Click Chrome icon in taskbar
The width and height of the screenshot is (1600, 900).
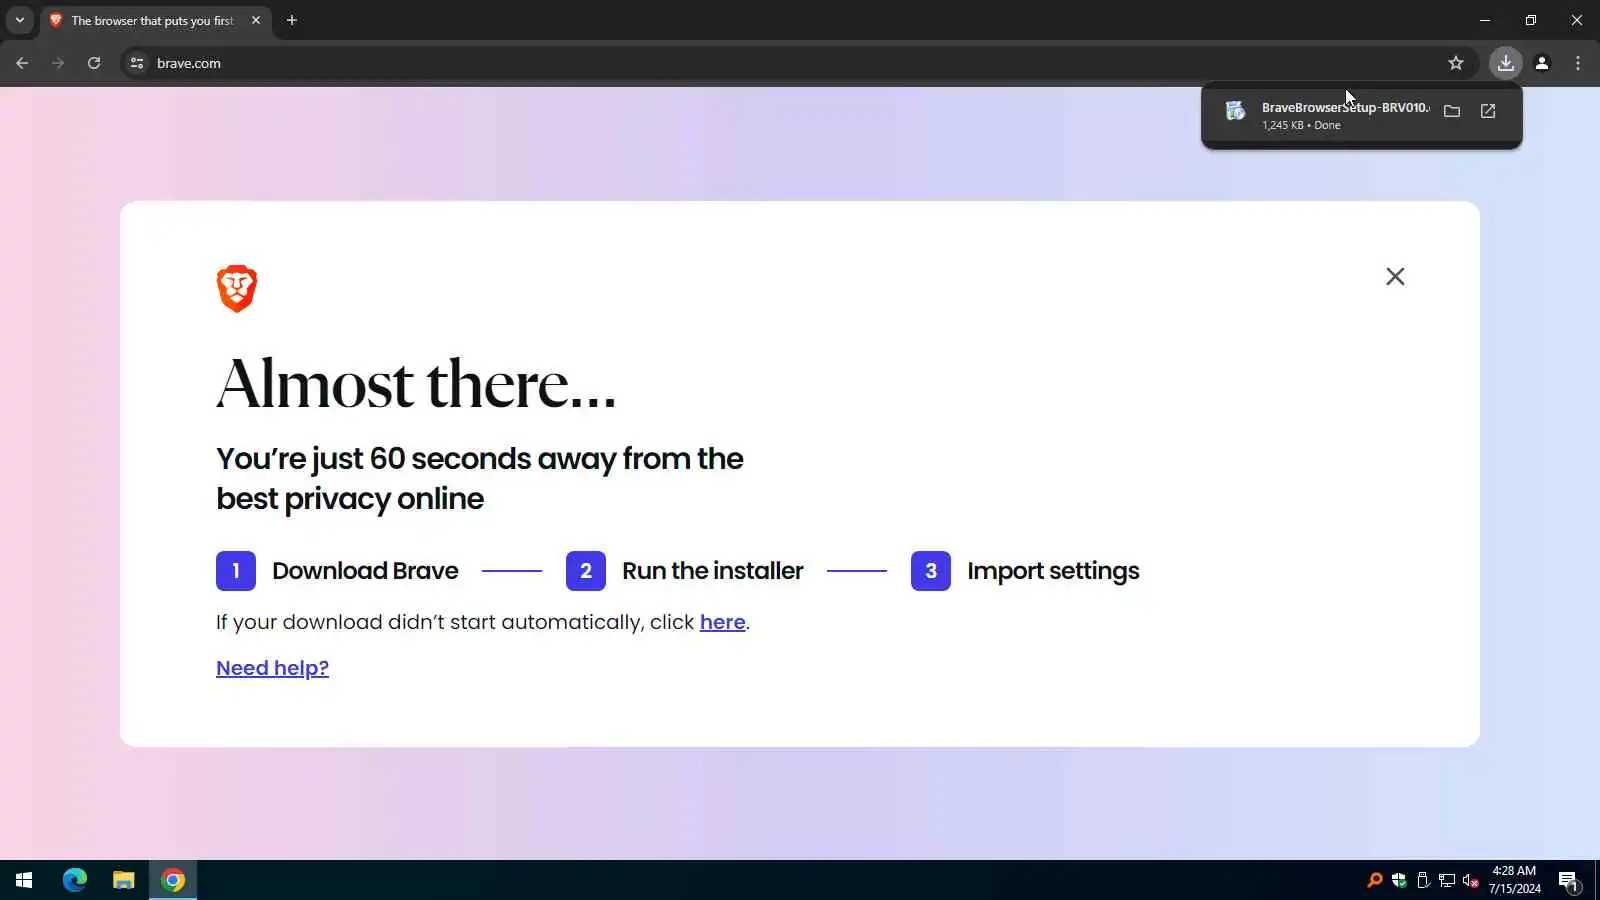(x=173, y=880)
